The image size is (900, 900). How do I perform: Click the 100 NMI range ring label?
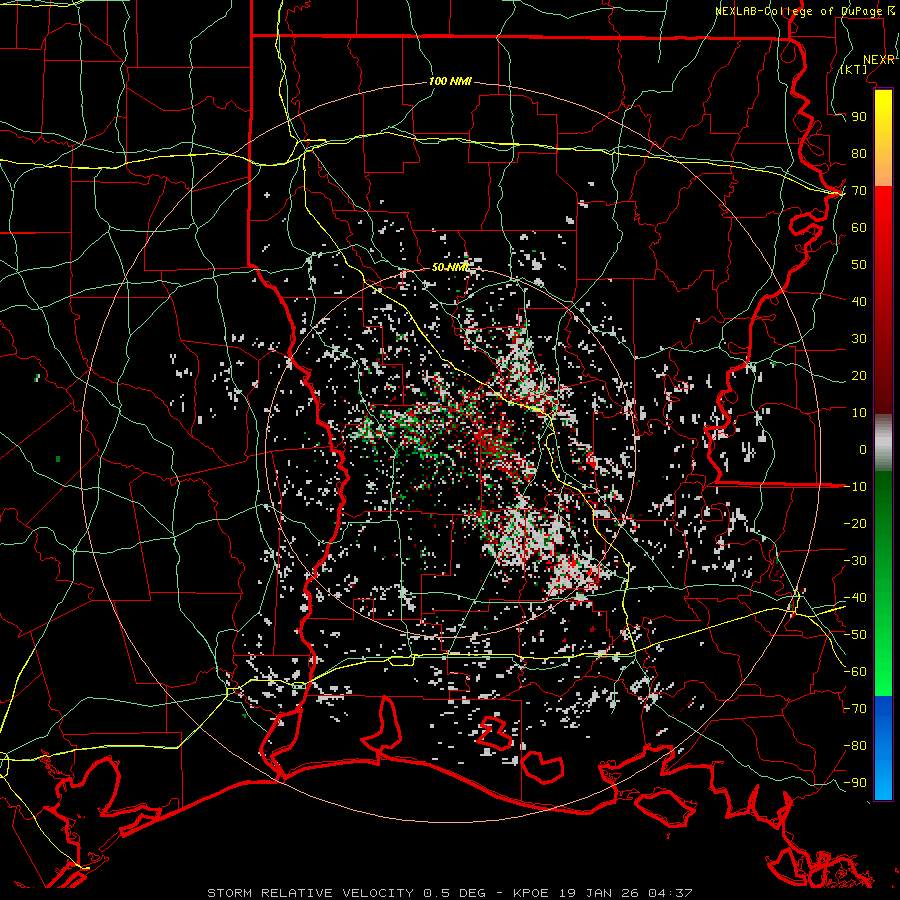coord(450,82)
